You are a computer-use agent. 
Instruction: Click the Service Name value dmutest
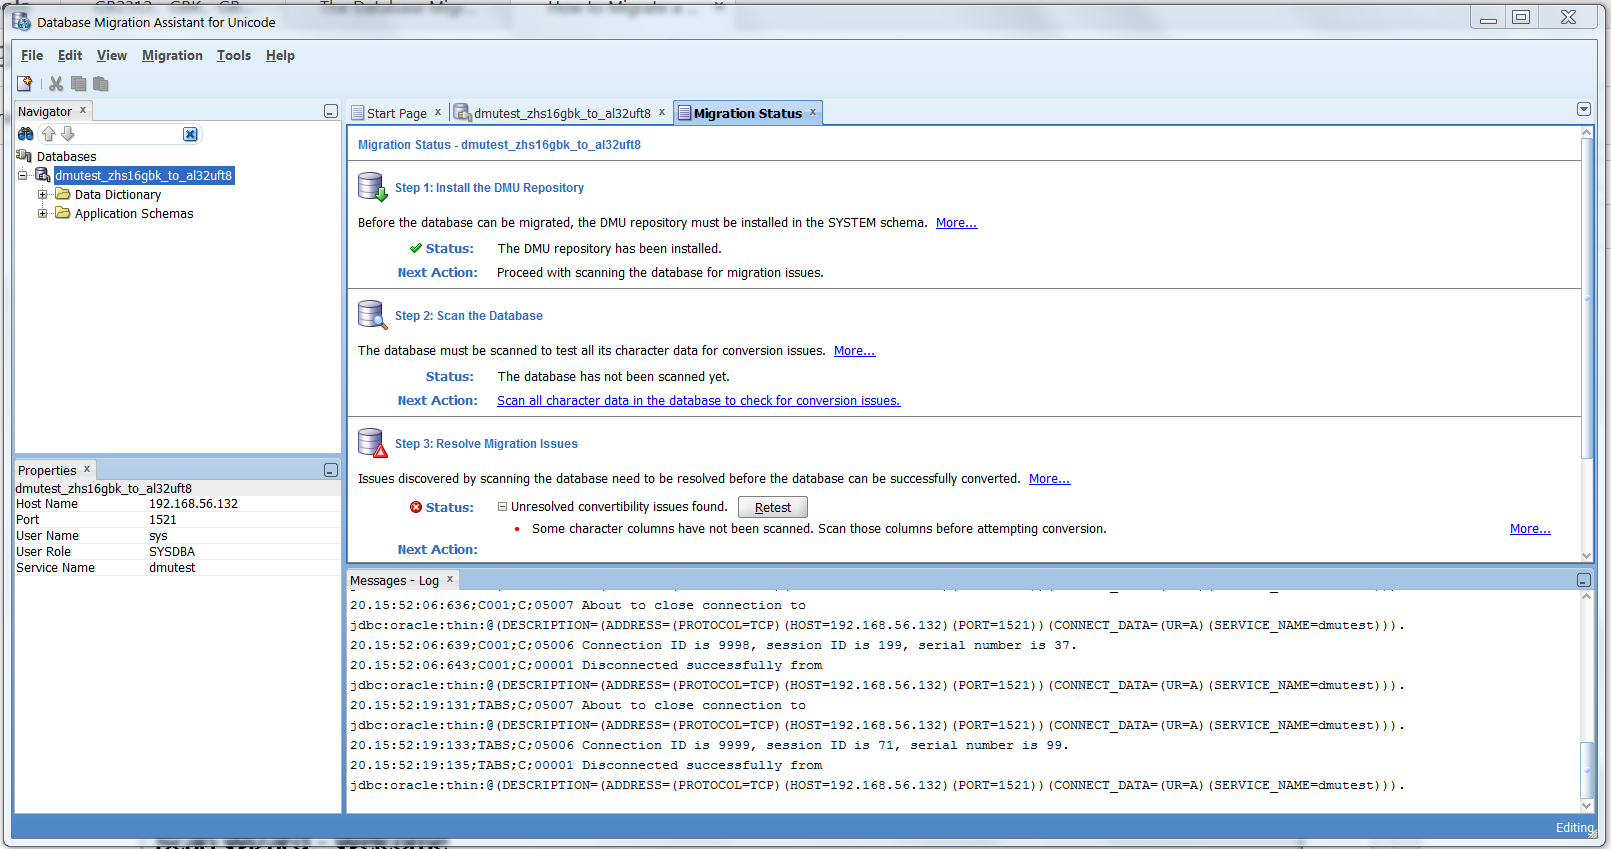pyautogui.click(x=172, y=568)
